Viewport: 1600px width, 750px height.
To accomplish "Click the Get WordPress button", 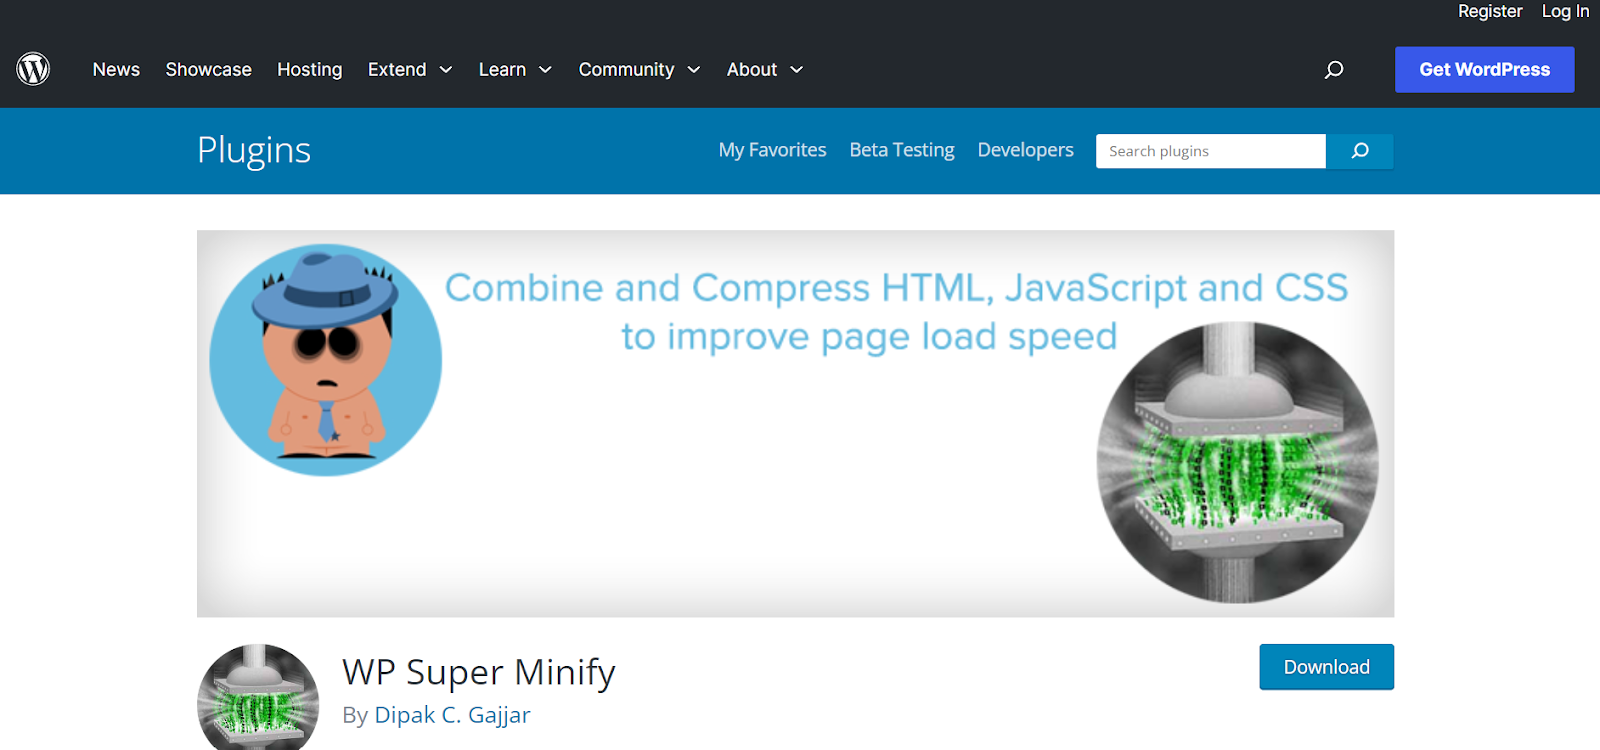I will 1485,70.
